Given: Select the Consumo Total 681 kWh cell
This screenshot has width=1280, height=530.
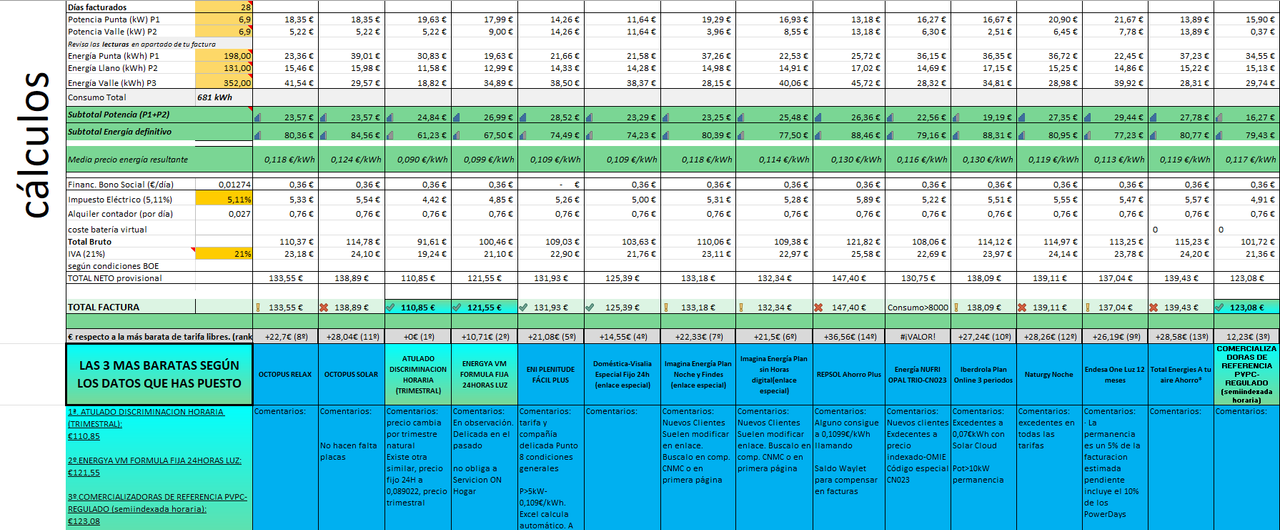Looking at the screenshot, I should (x=224, y=98).
